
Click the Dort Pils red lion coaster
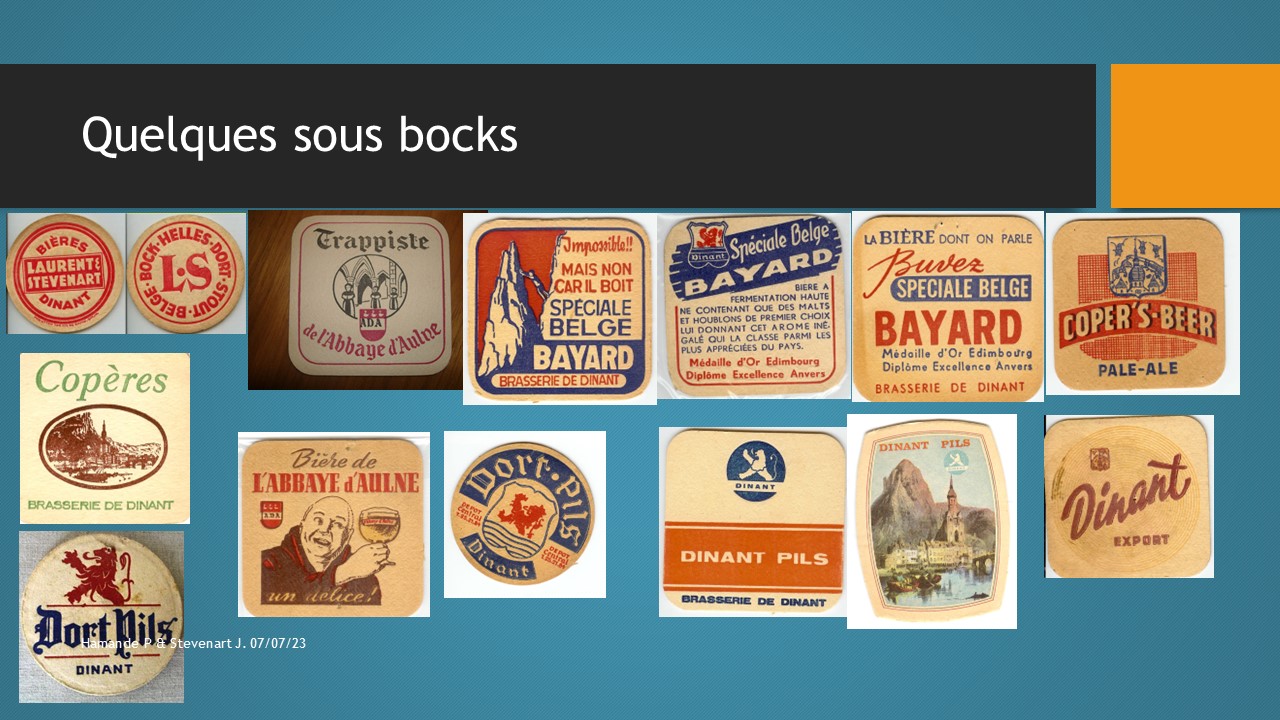pyautogui.click(x=102, y=617)
